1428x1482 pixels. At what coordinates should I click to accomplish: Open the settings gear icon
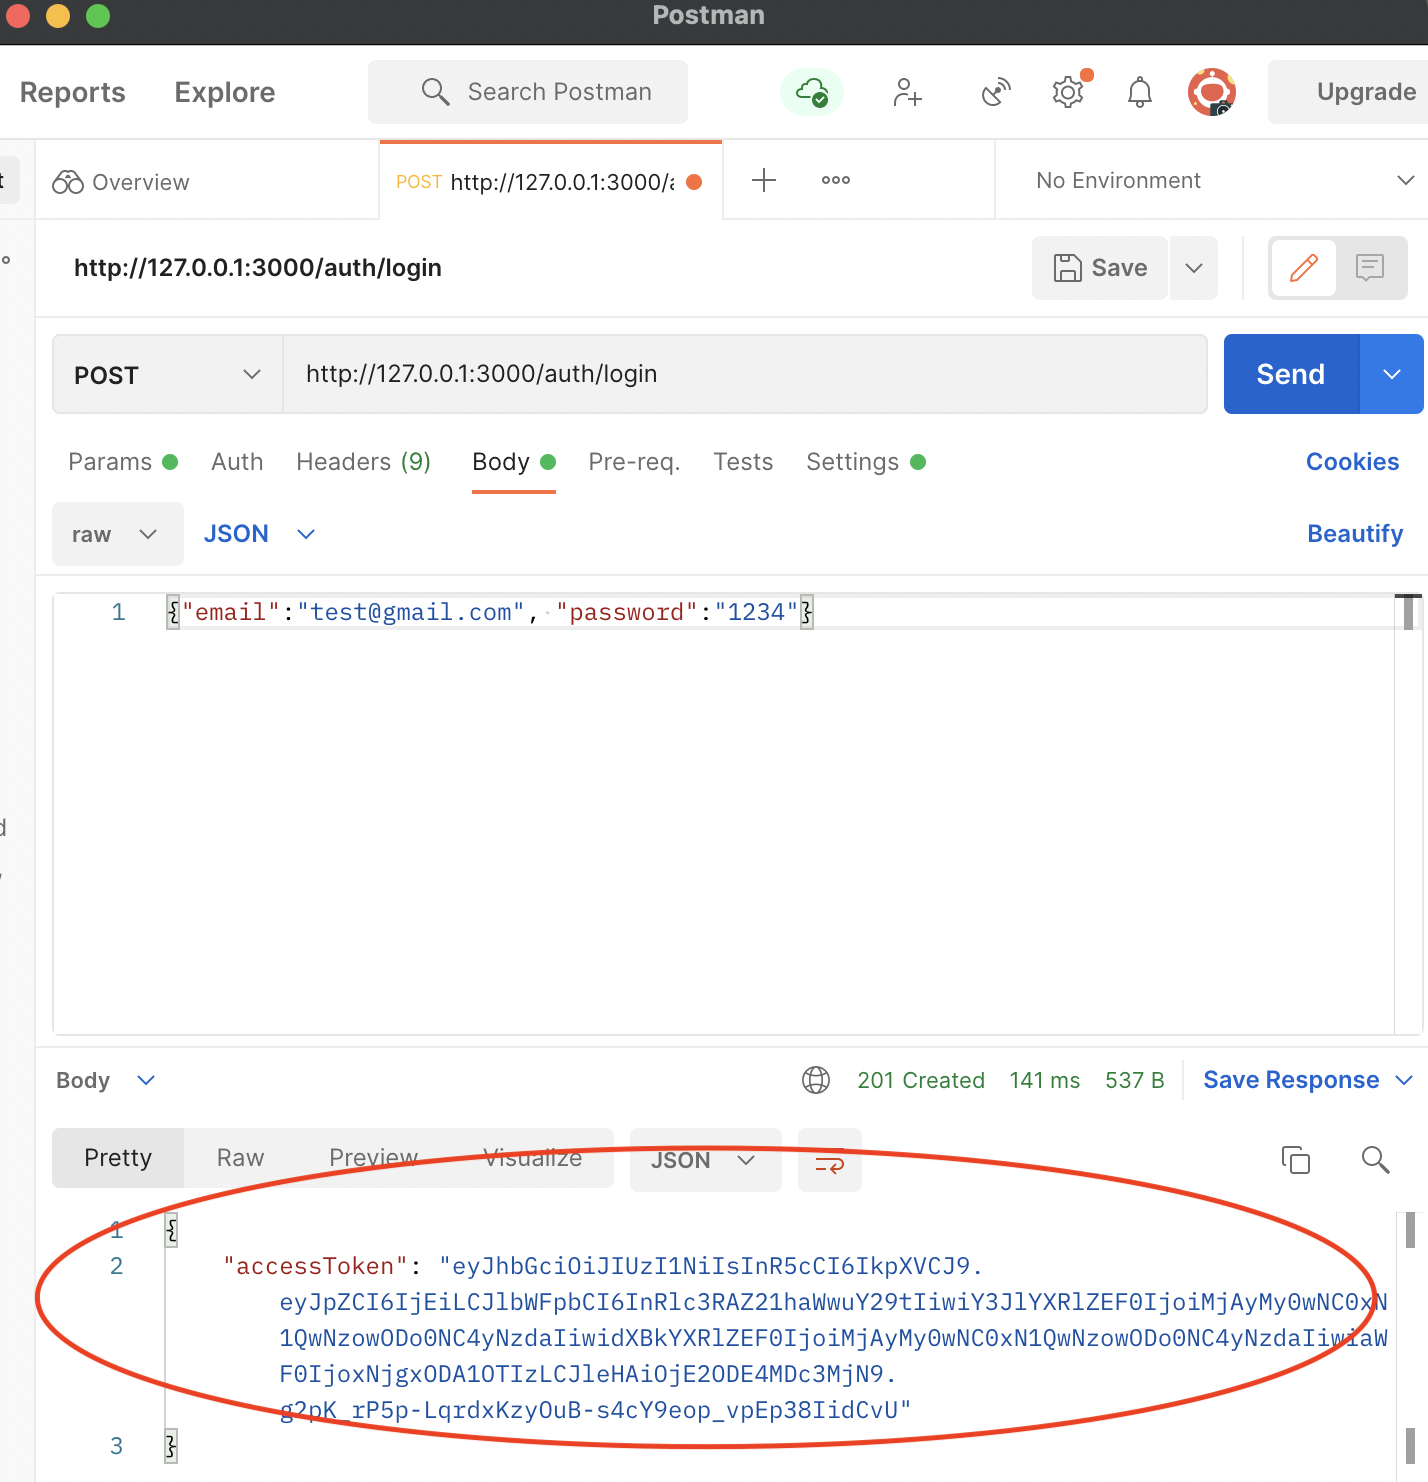[x=1068, y=93]
